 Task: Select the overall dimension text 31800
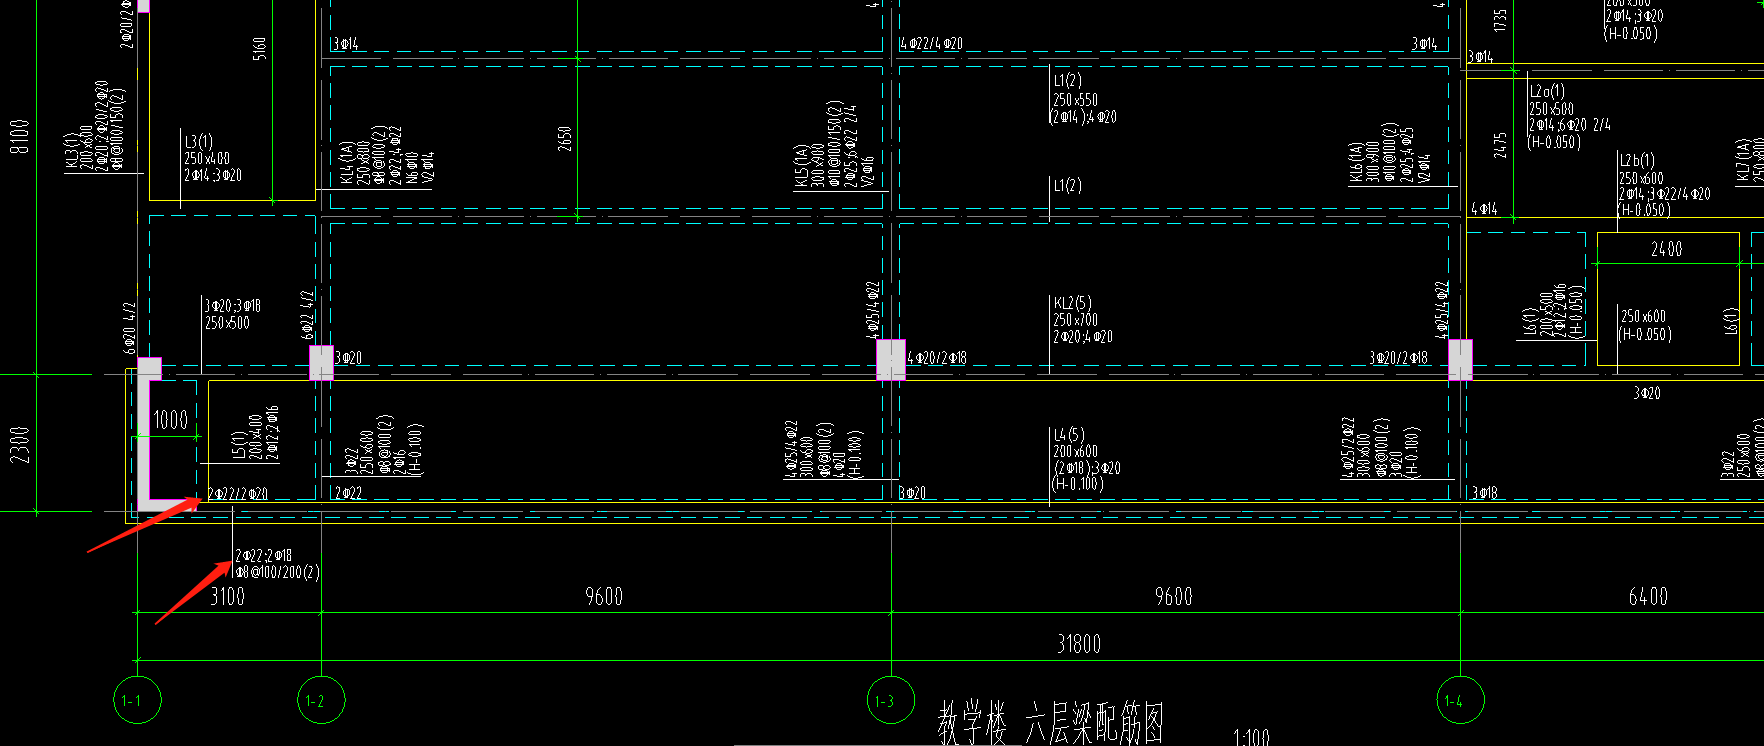1078,644
